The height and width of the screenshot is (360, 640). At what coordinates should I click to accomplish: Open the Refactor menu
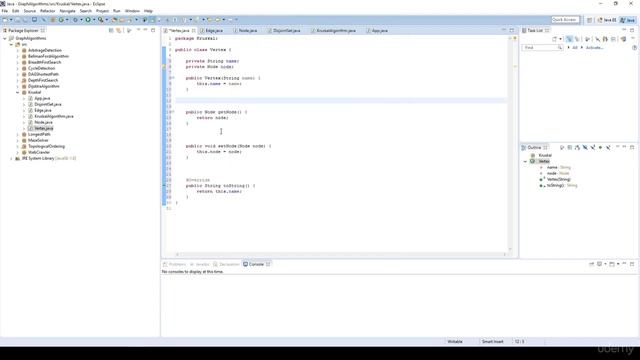pos(47,11)
